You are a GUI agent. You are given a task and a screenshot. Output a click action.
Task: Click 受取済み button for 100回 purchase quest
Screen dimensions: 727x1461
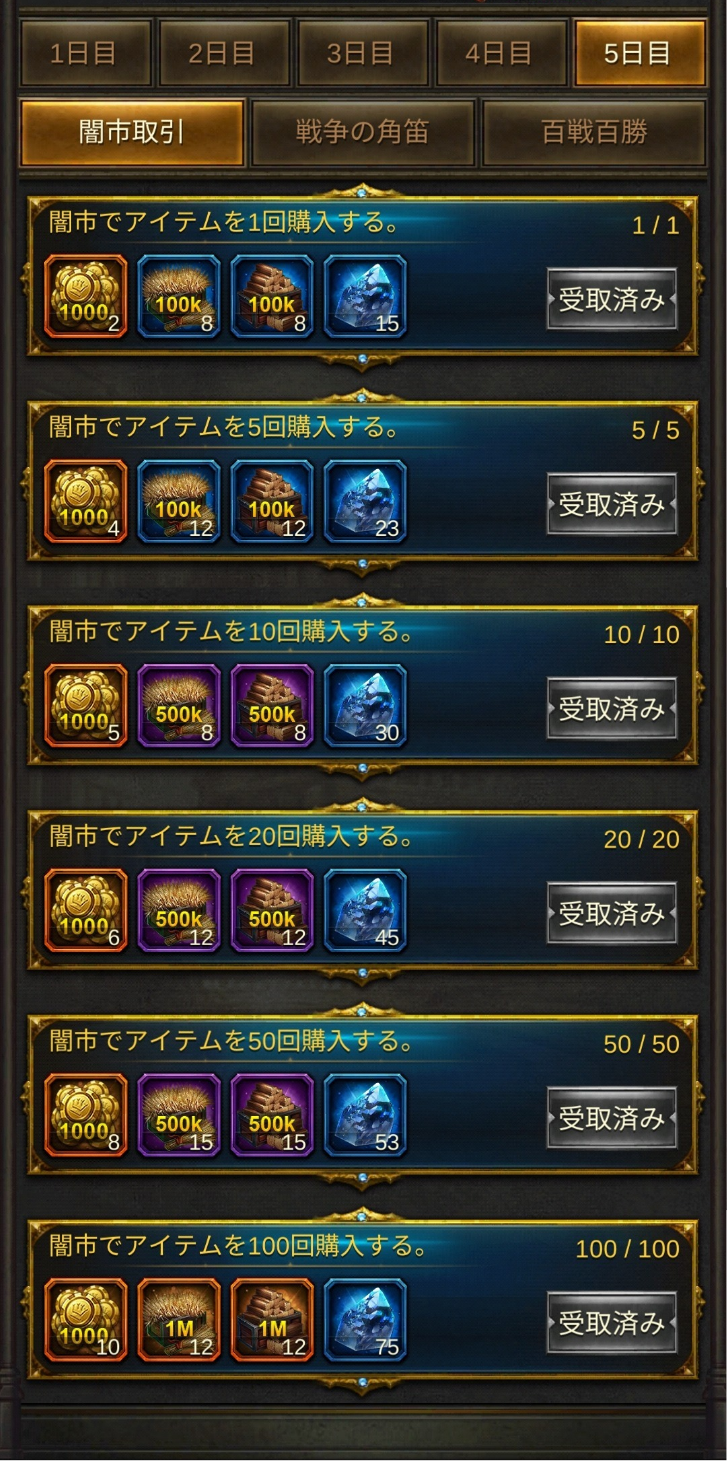click(612, 1322)
